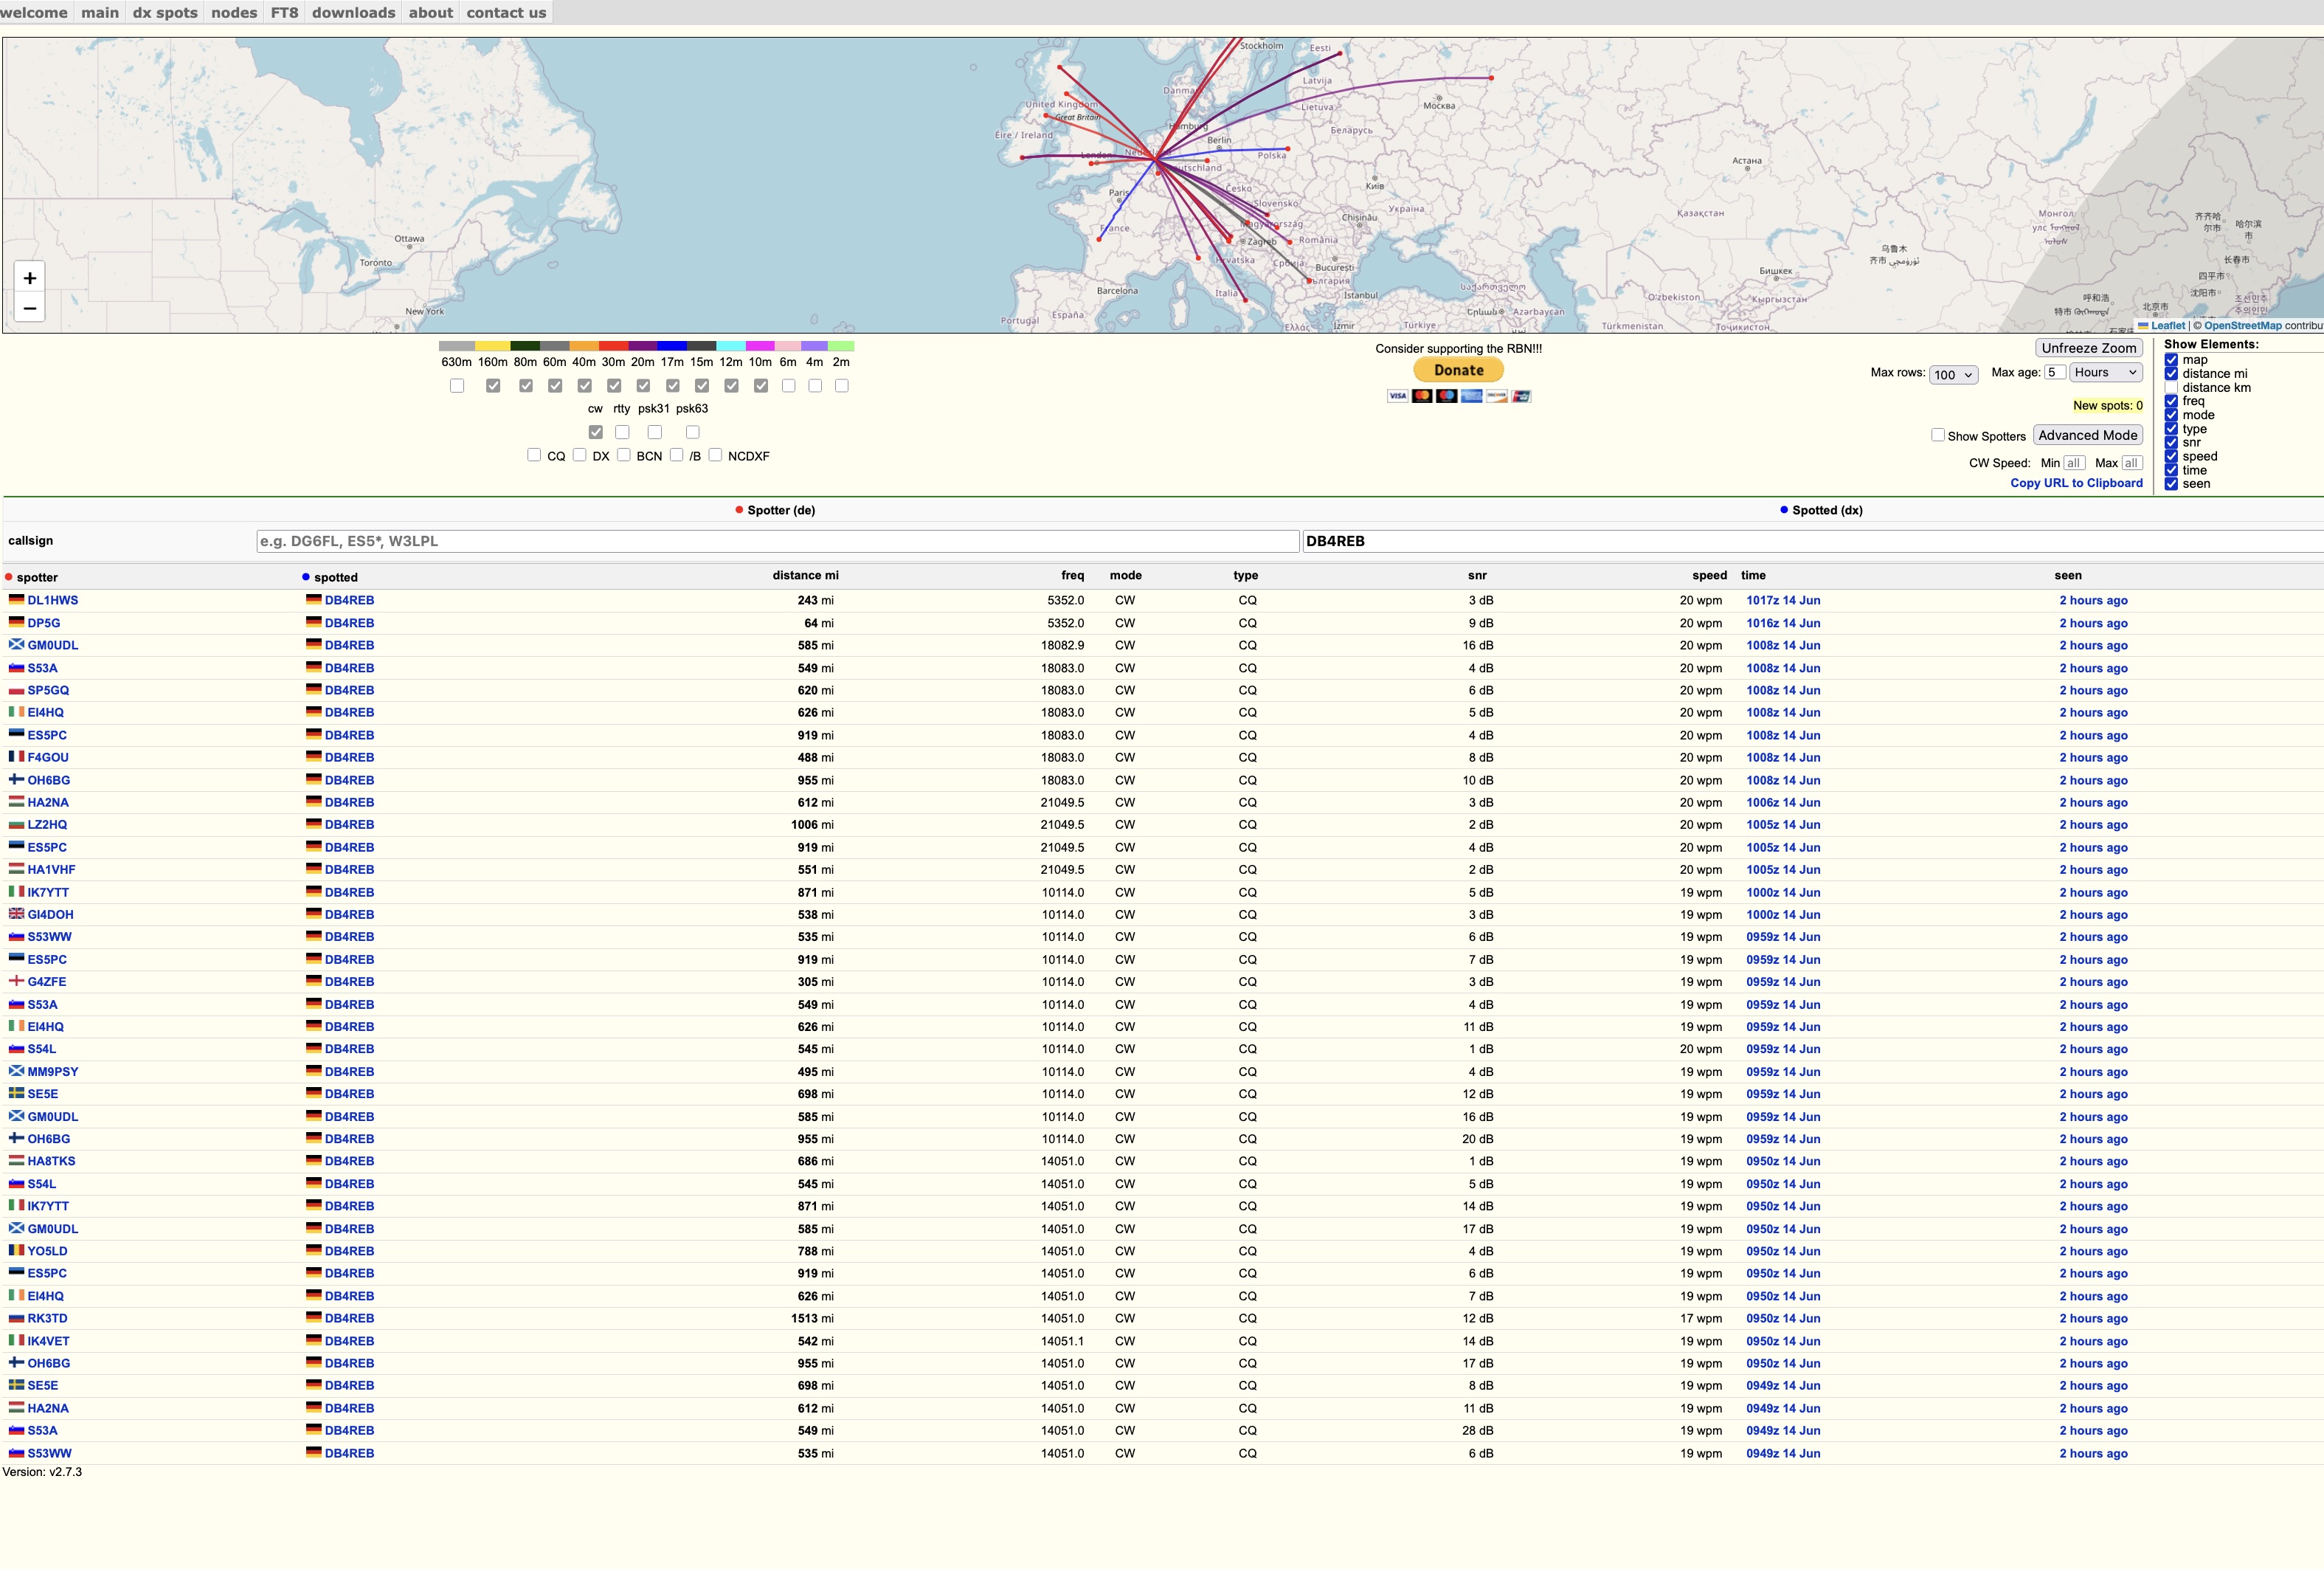This screenshot has height=1569, width=2324.
Task: Enable the 630m band checkbox
Action: pos(457,386)
